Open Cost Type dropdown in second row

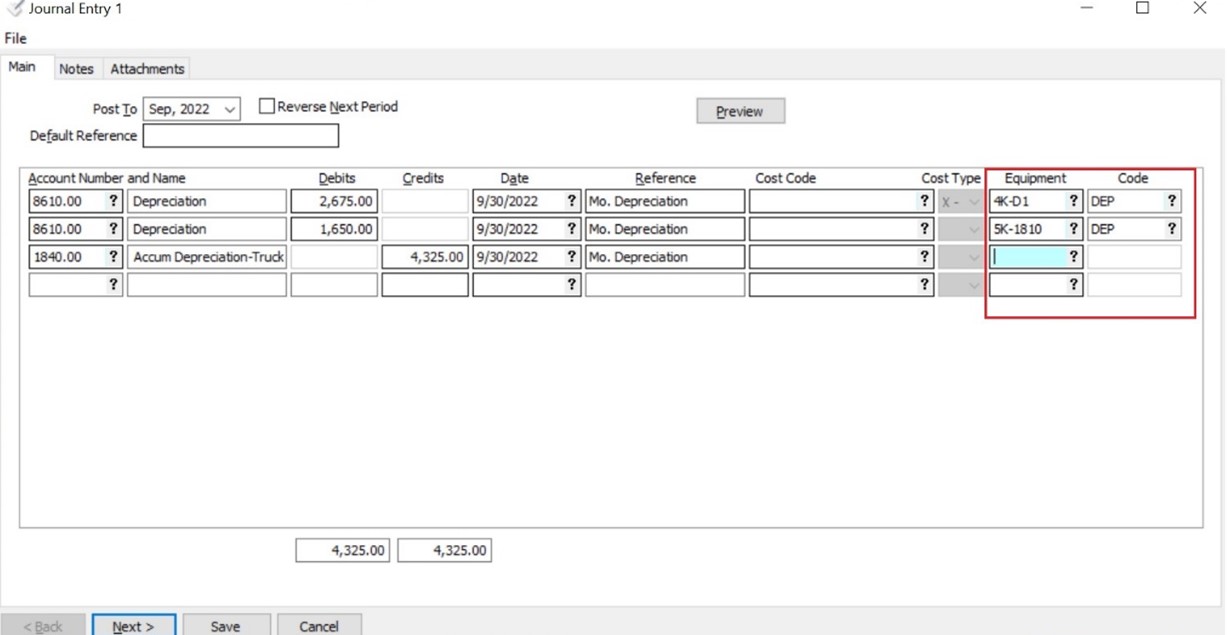click(973, 229)
